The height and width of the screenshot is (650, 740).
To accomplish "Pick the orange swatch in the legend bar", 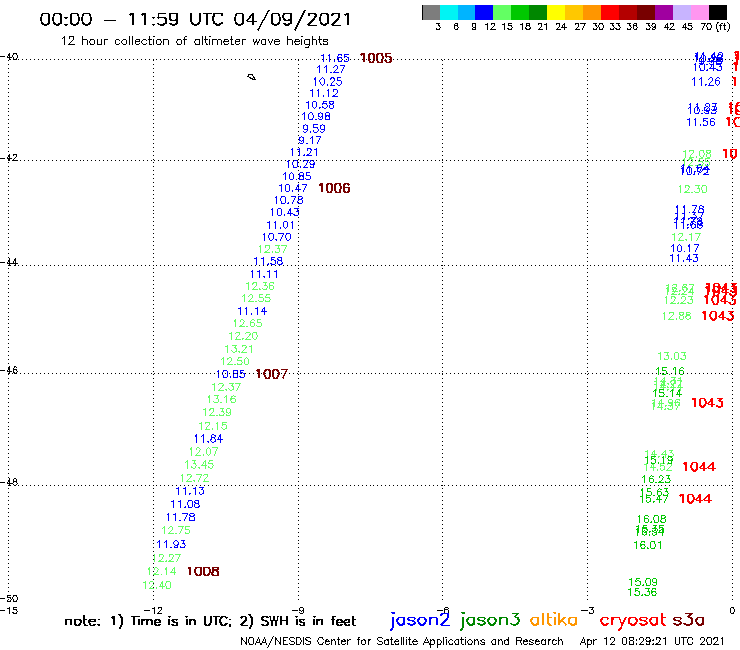I will pos(592,13).
